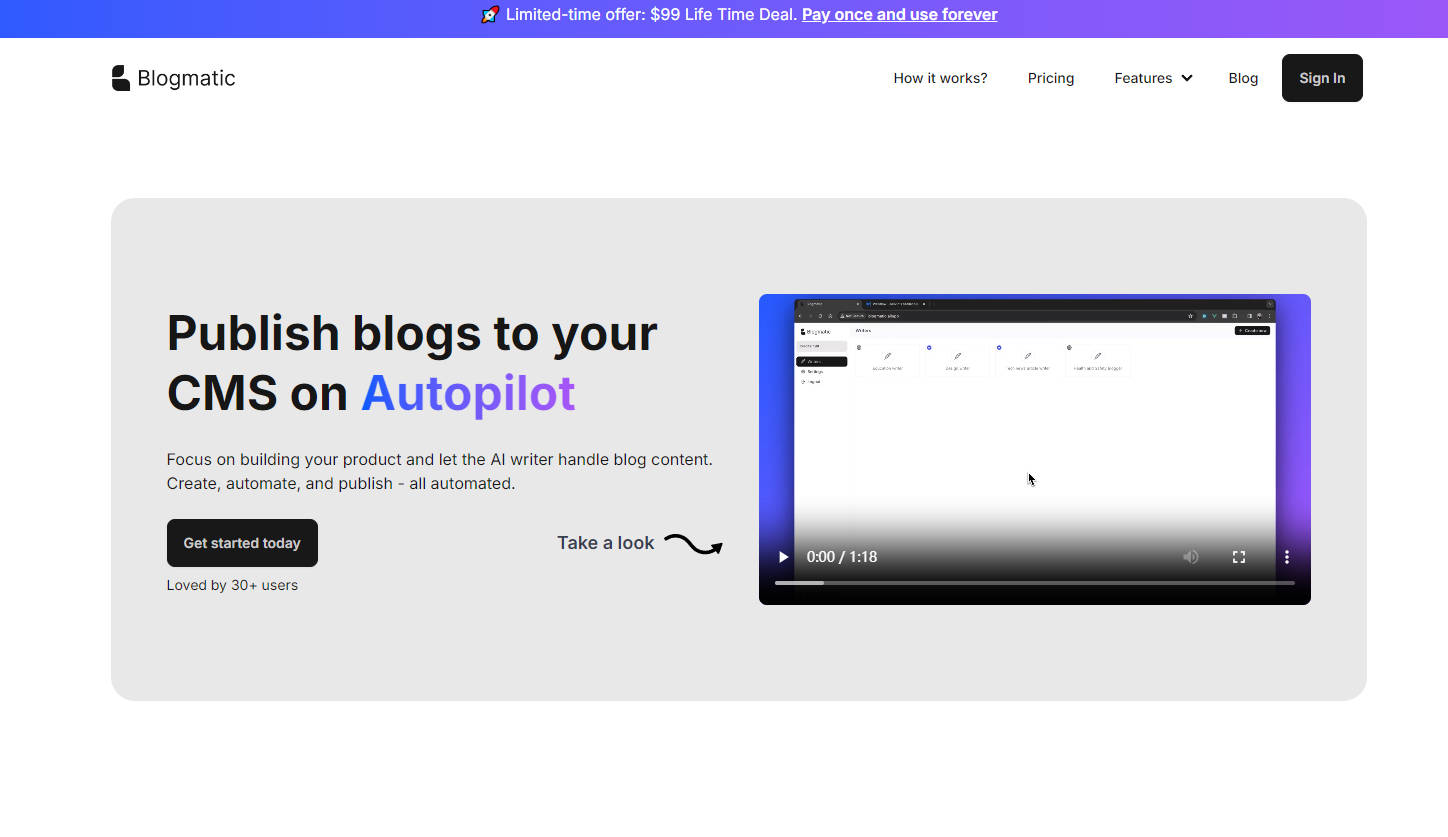Viewport: 1448px width, 837px height.
Task: Click the squiggly arrow beside Take a look
Action: point(693,544)
